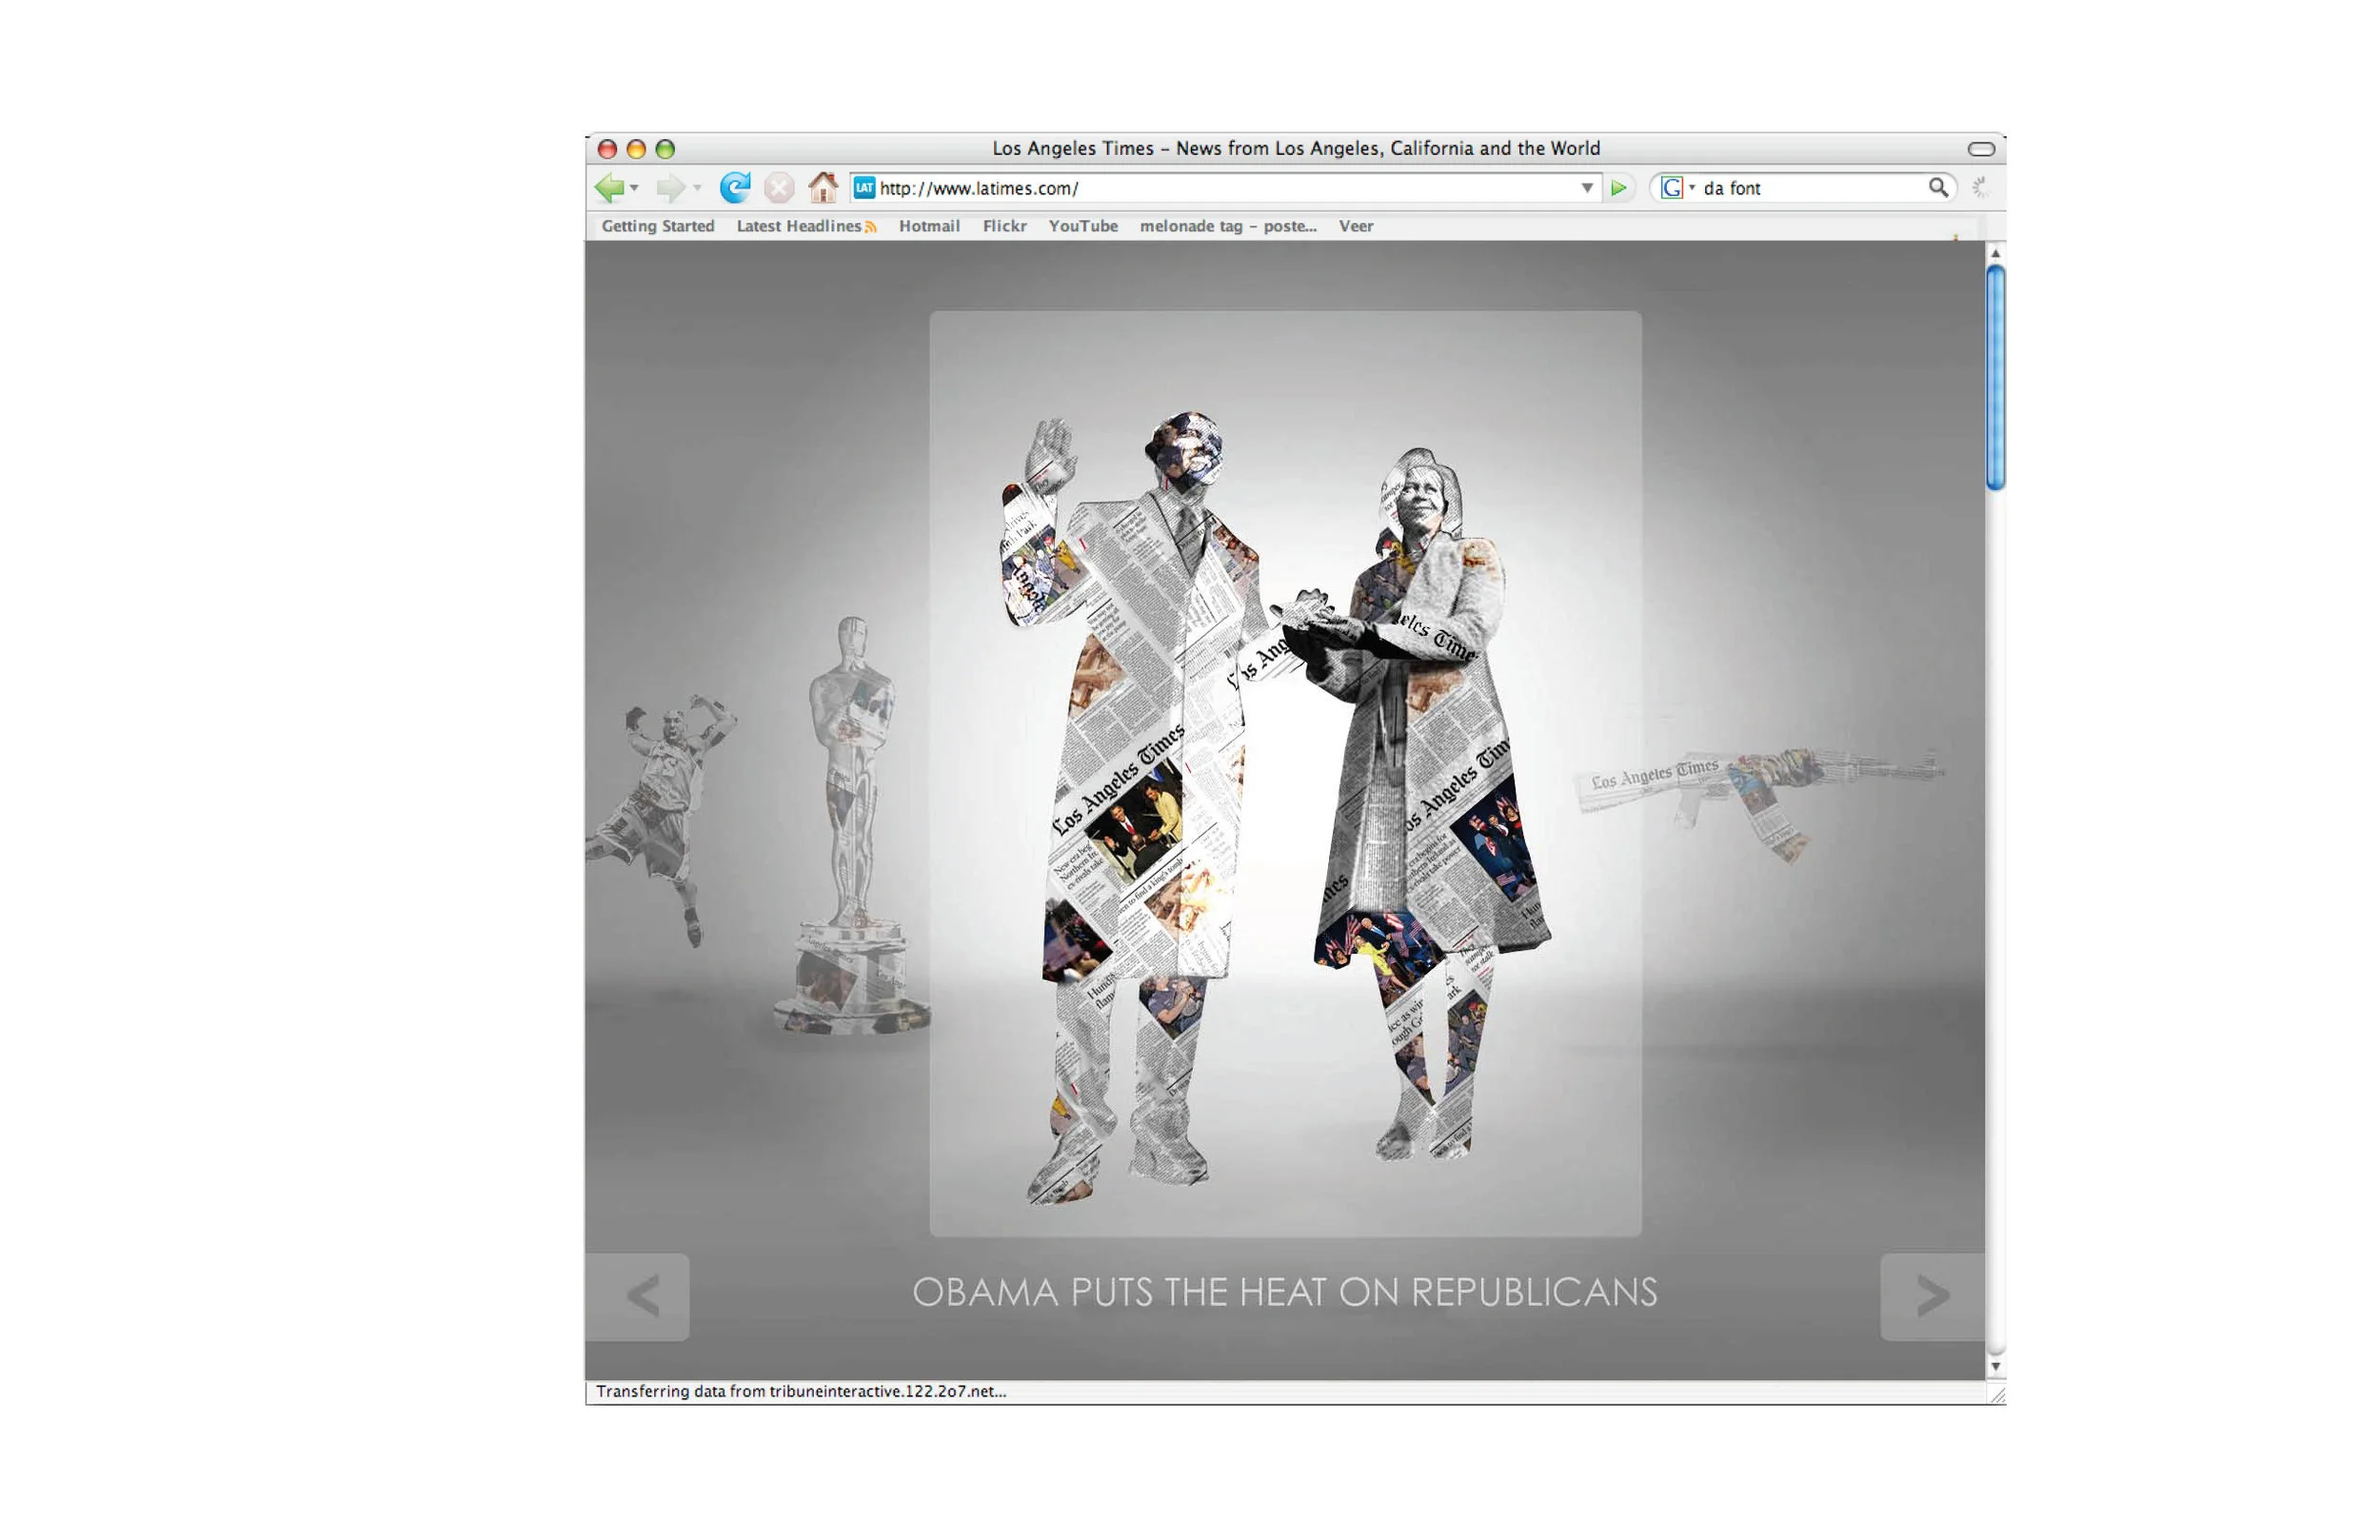The height and width of the screenshot is (1540, 2380).
Task: Click the Stop loading icon
Action: click(779, 188)
